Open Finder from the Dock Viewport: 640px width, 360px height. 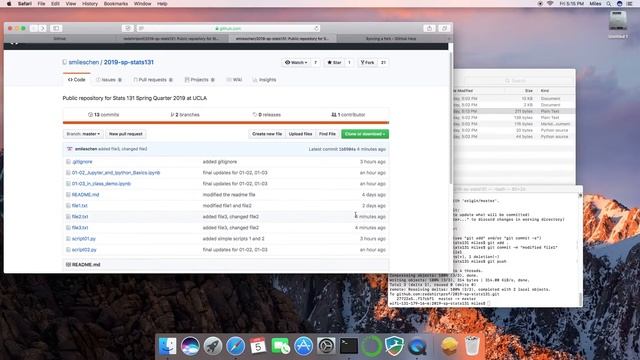pyautogui.click(x=167, y=346)
